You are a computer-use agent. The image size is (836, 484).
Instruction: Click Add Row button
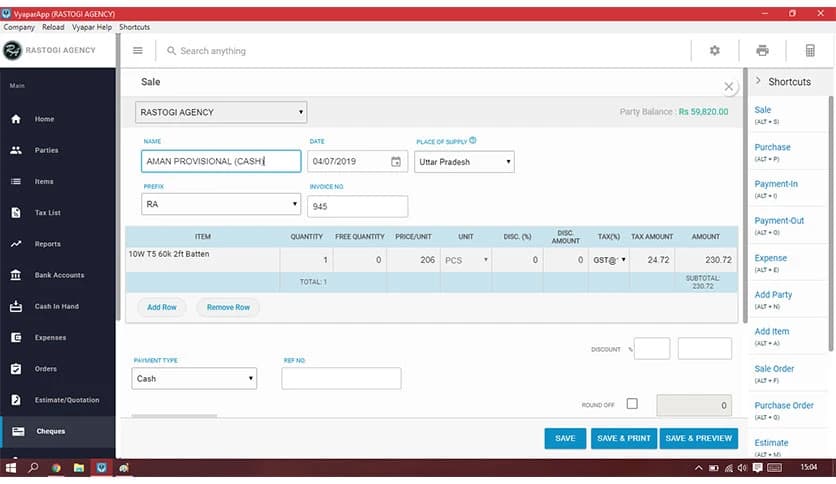[162, 308]
